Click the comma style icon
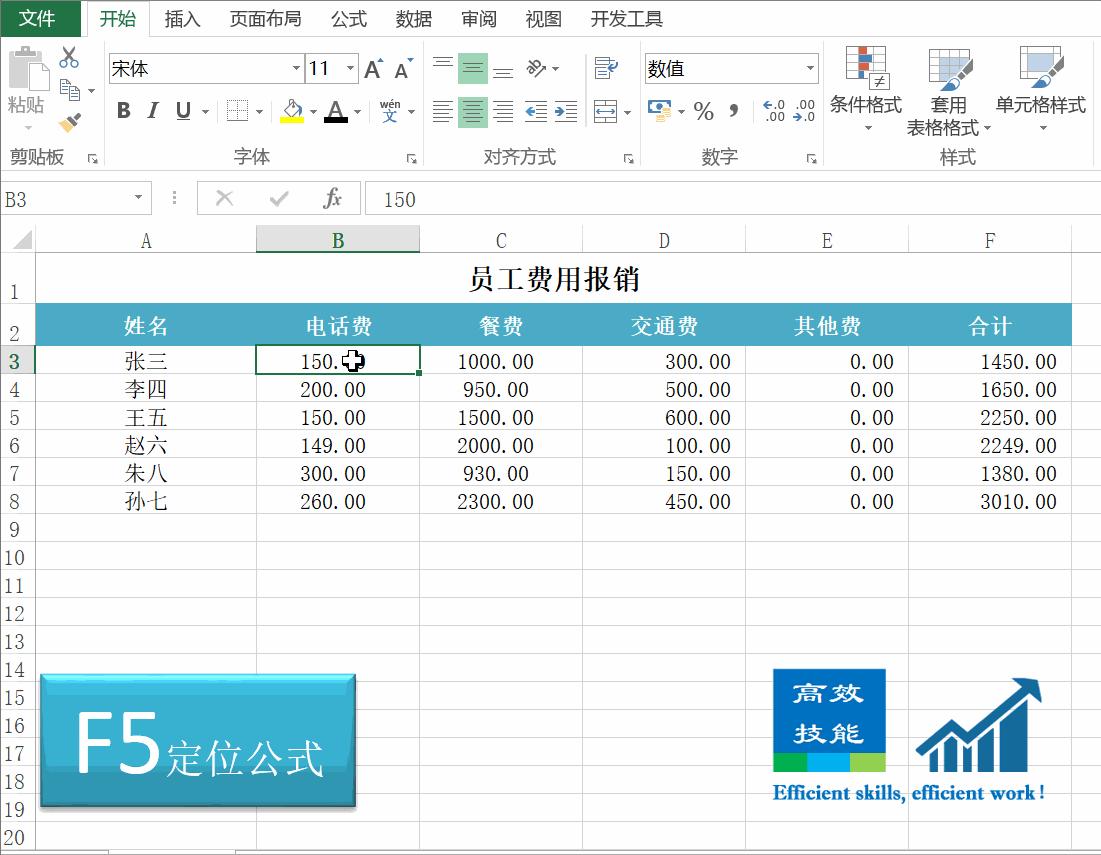 (x=733, y=111)
